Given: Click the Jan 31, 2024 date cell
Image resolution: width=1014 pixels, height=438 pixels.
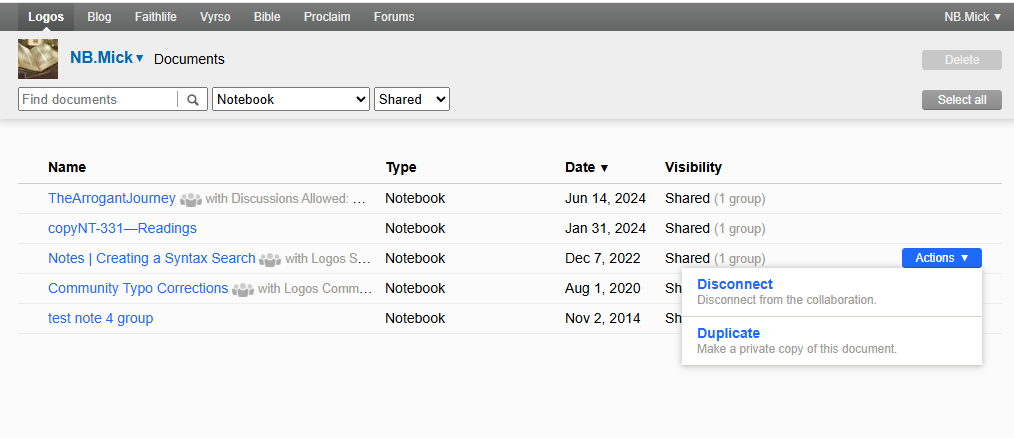Looking at the screenshot, I should pos(605,228).
